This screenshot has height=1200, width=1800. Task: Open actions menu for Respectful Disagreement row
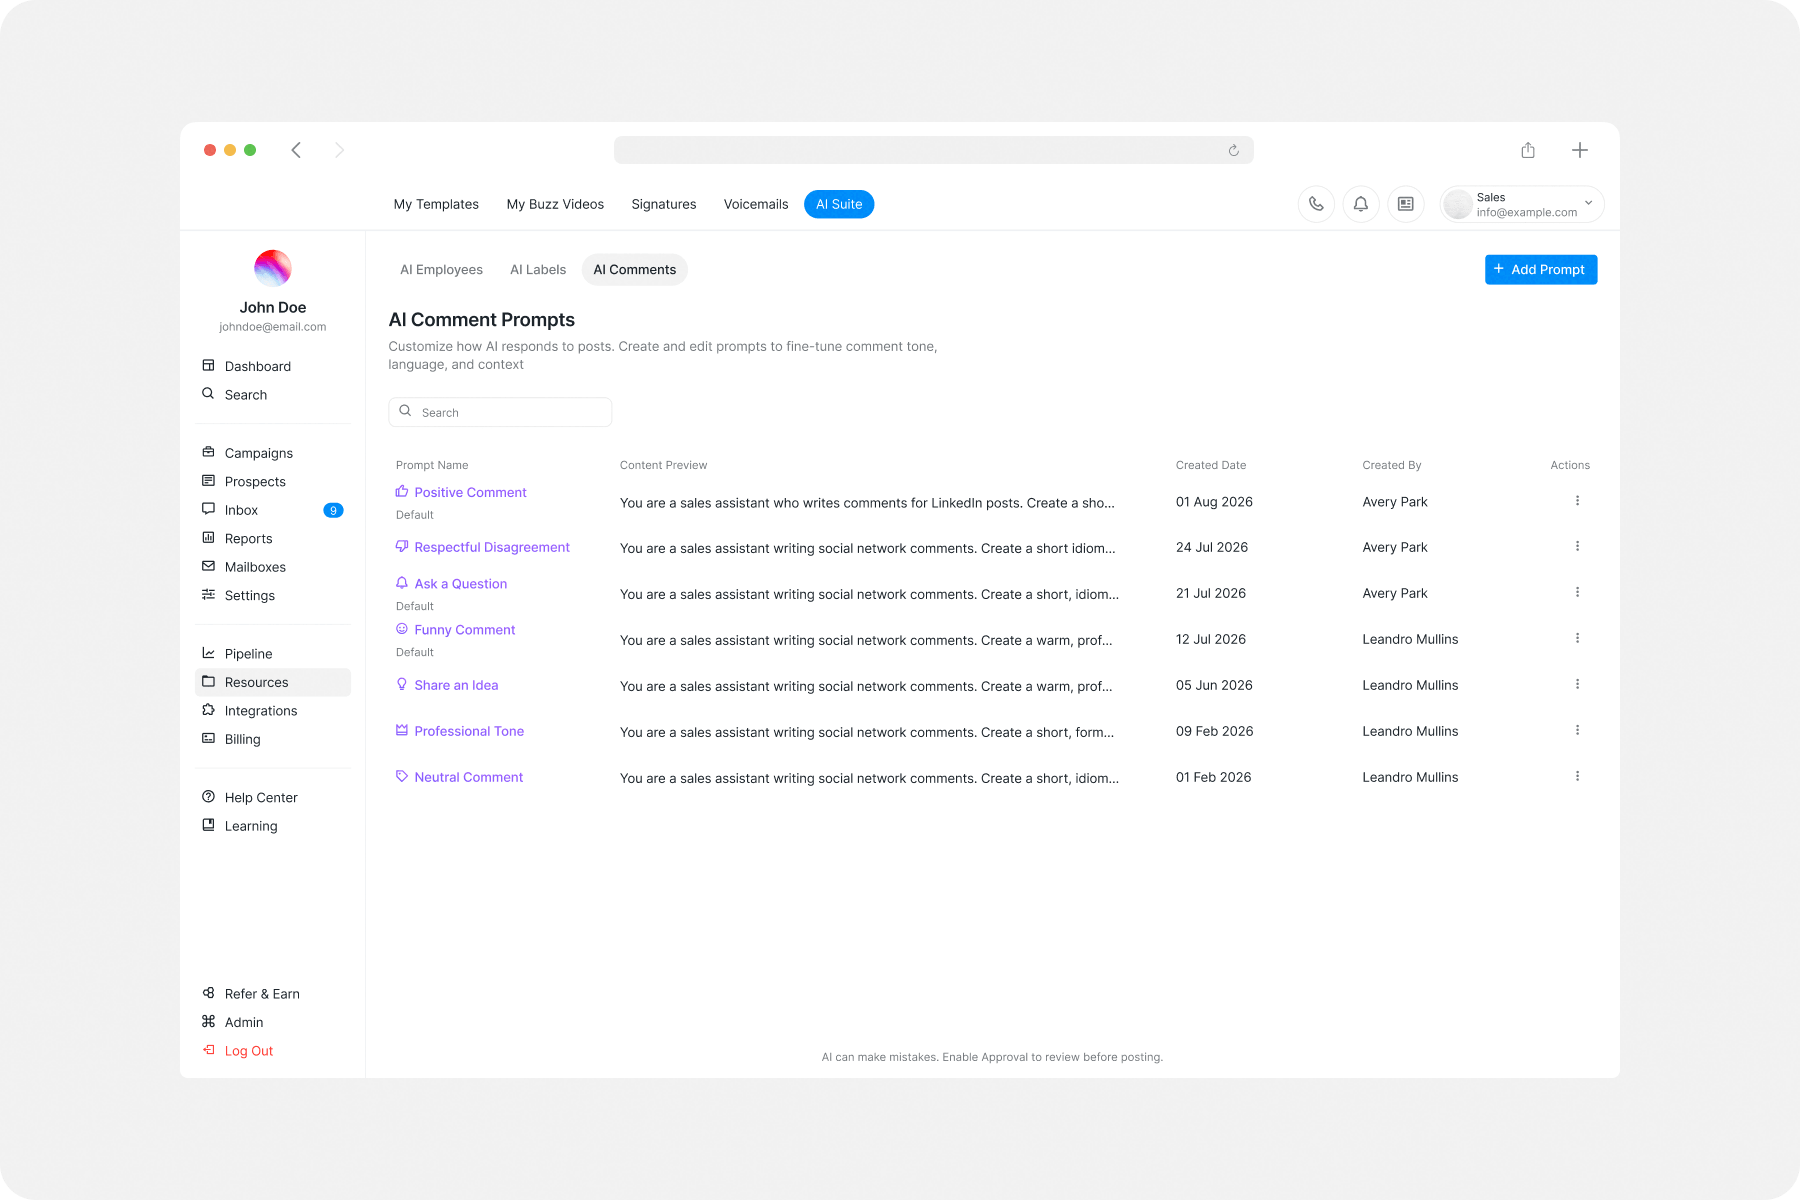[x=1577, y=547]
